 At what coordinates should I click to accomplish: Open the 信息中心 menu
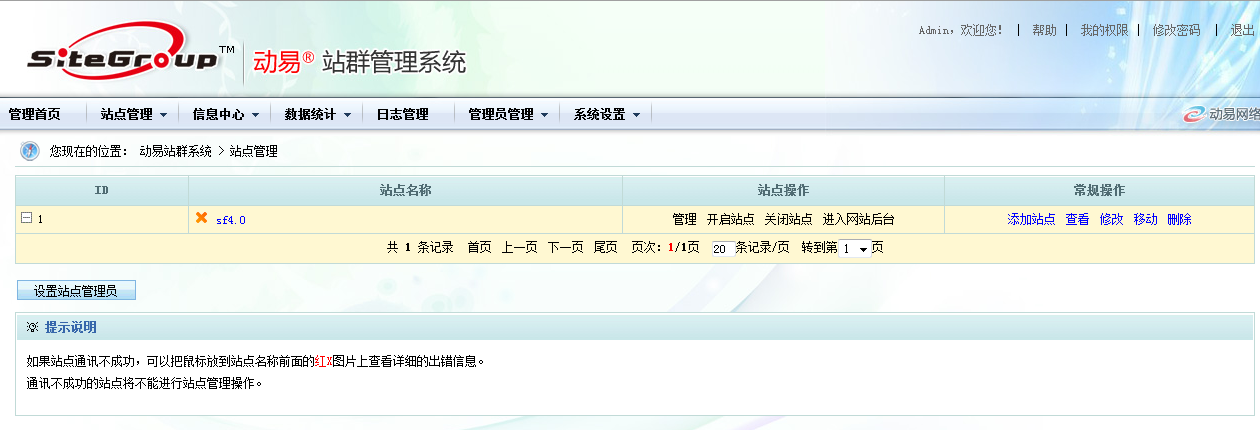[218, 114]
